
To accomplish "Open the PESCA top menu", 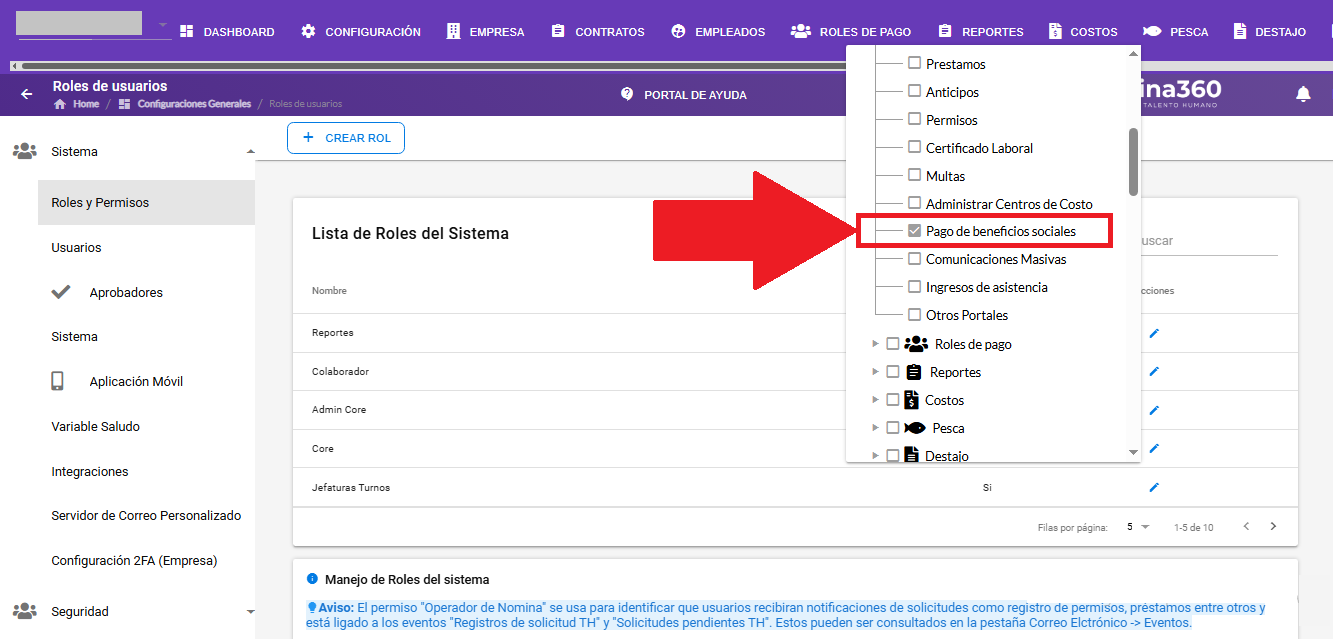I will tap(1176, 31).
